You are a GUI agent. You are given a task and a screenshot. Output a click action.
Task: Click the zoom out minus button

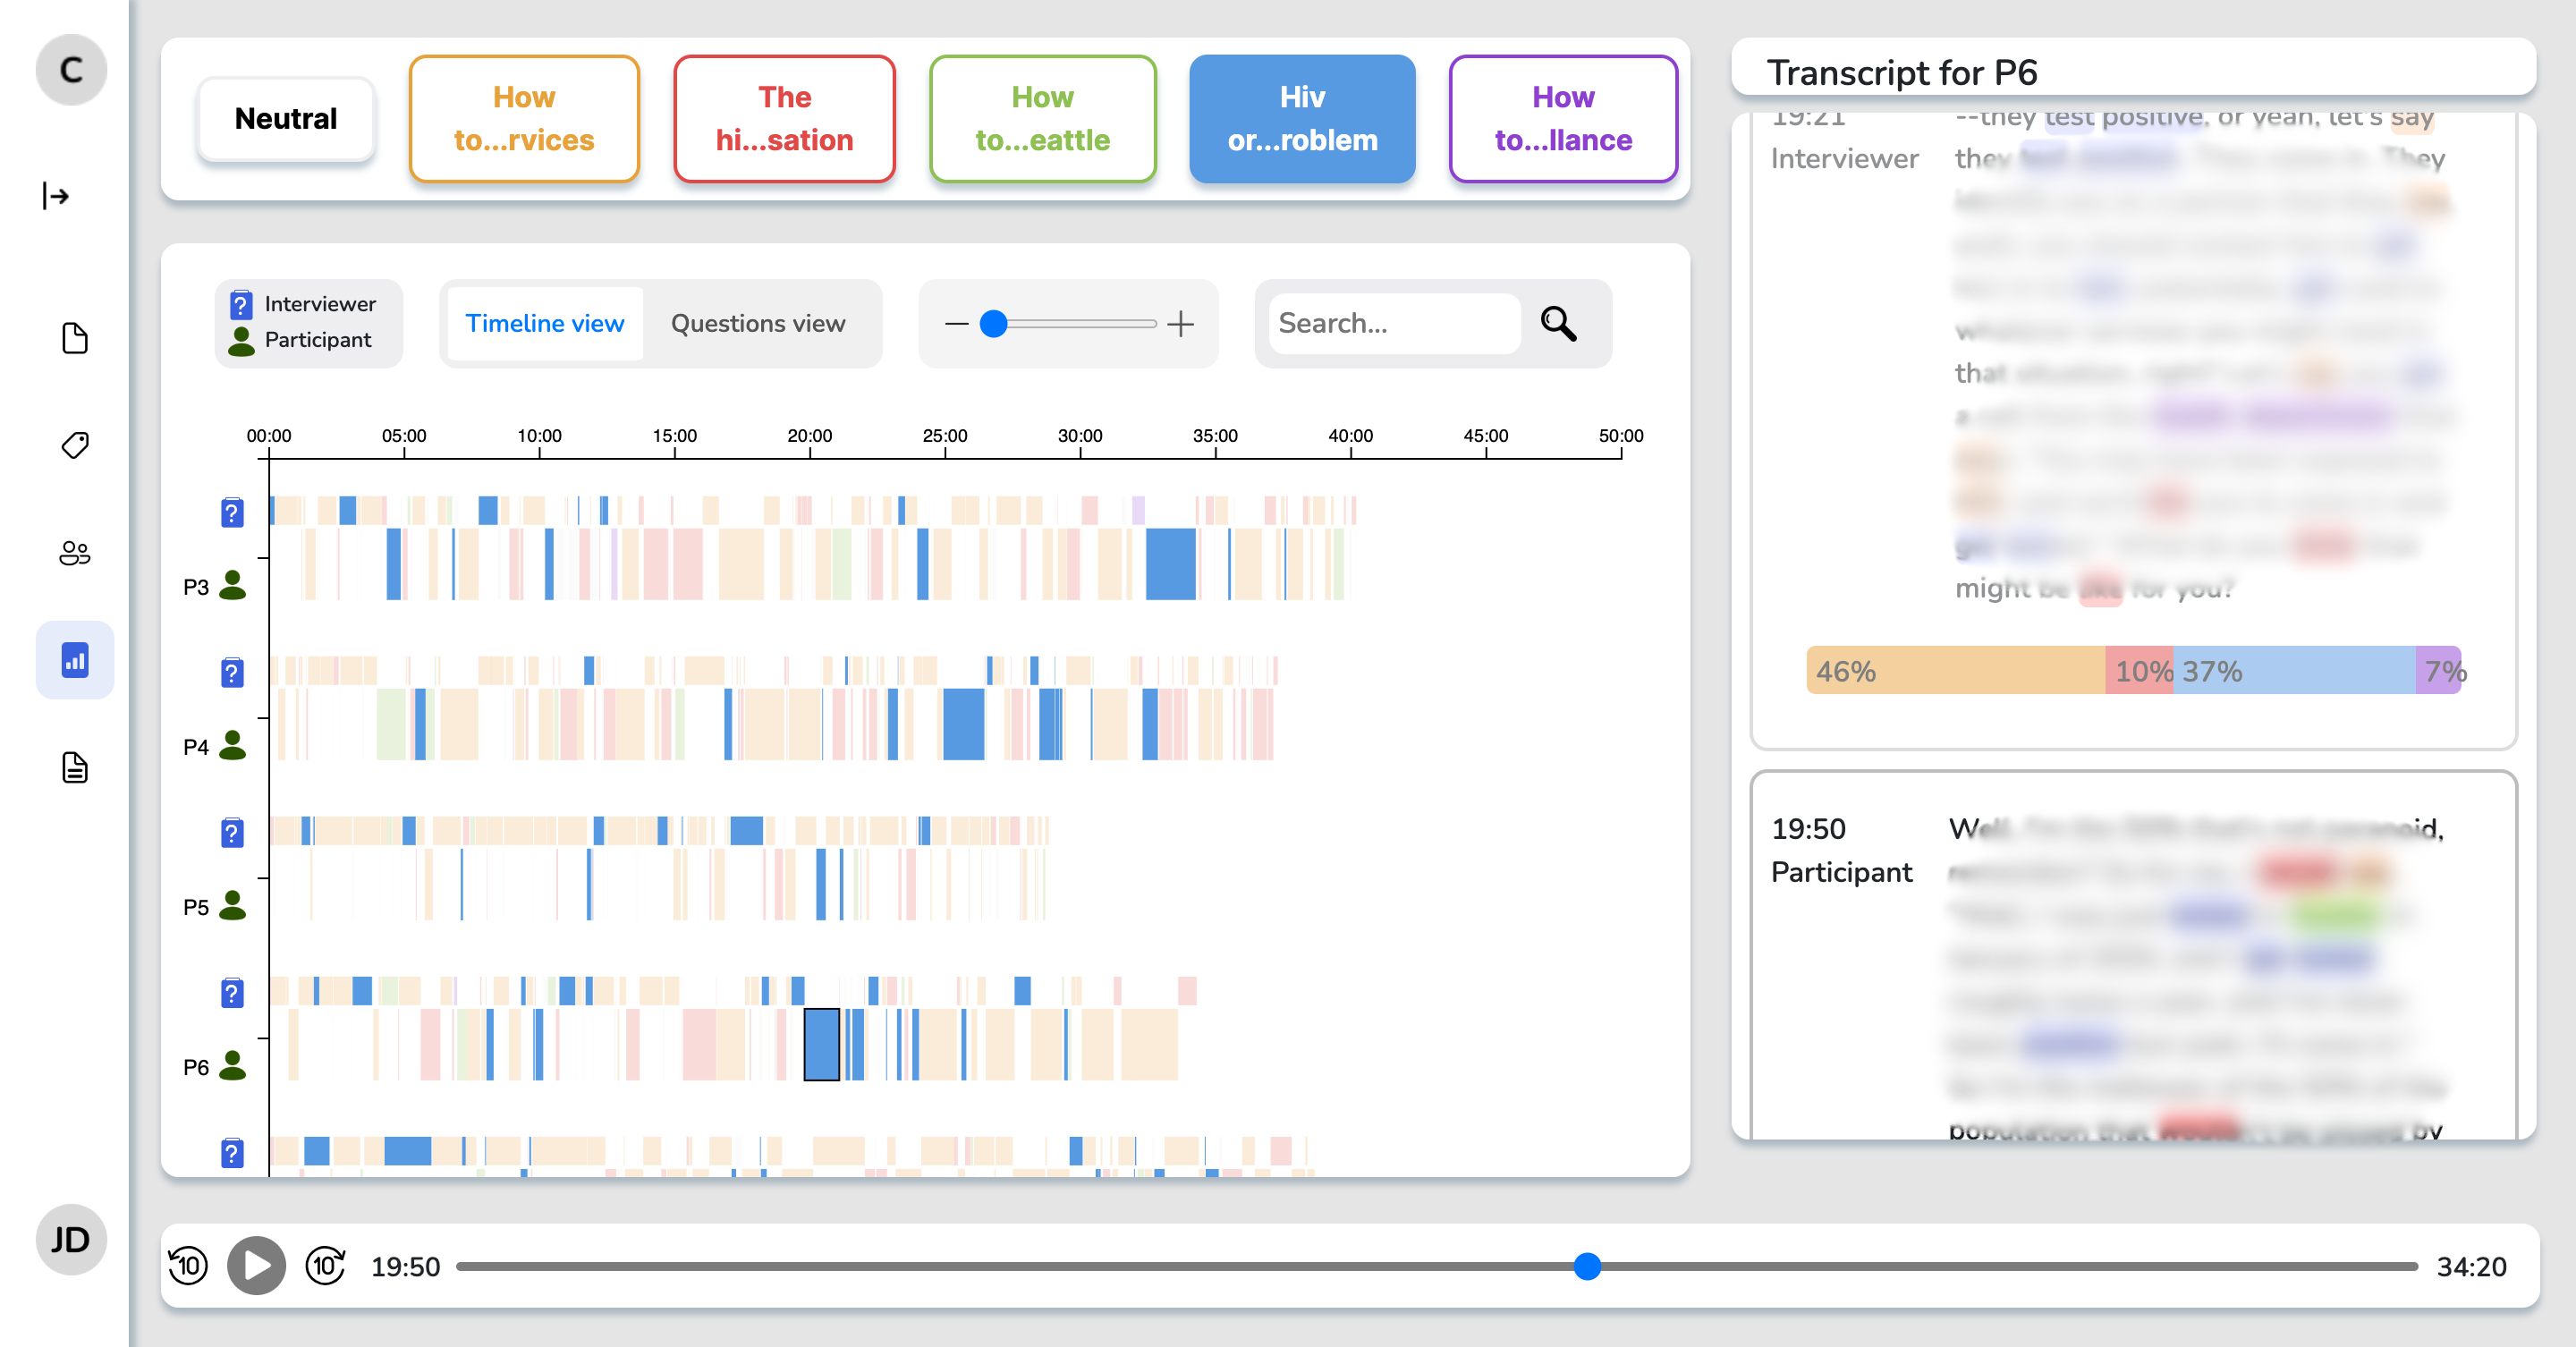pyautogui.click(x=956, y=324)
